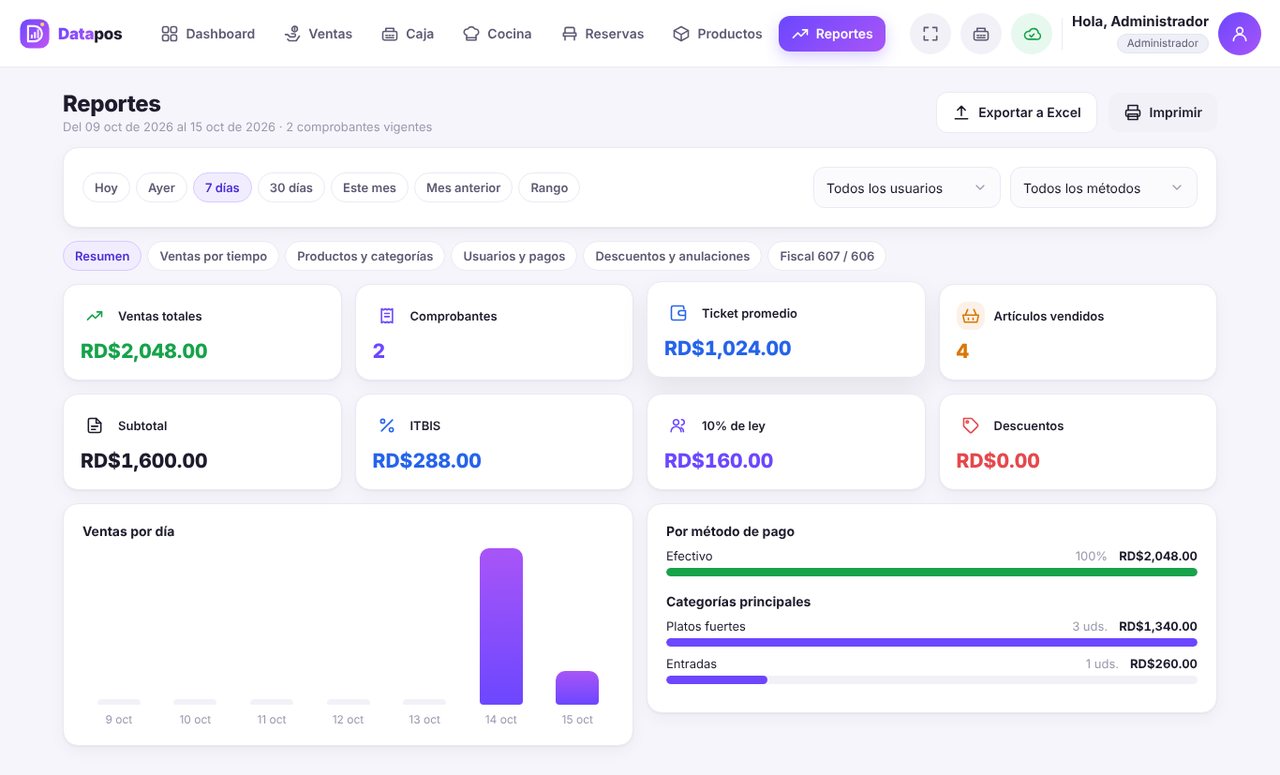Select the 30 días period filter

point(291,188)
